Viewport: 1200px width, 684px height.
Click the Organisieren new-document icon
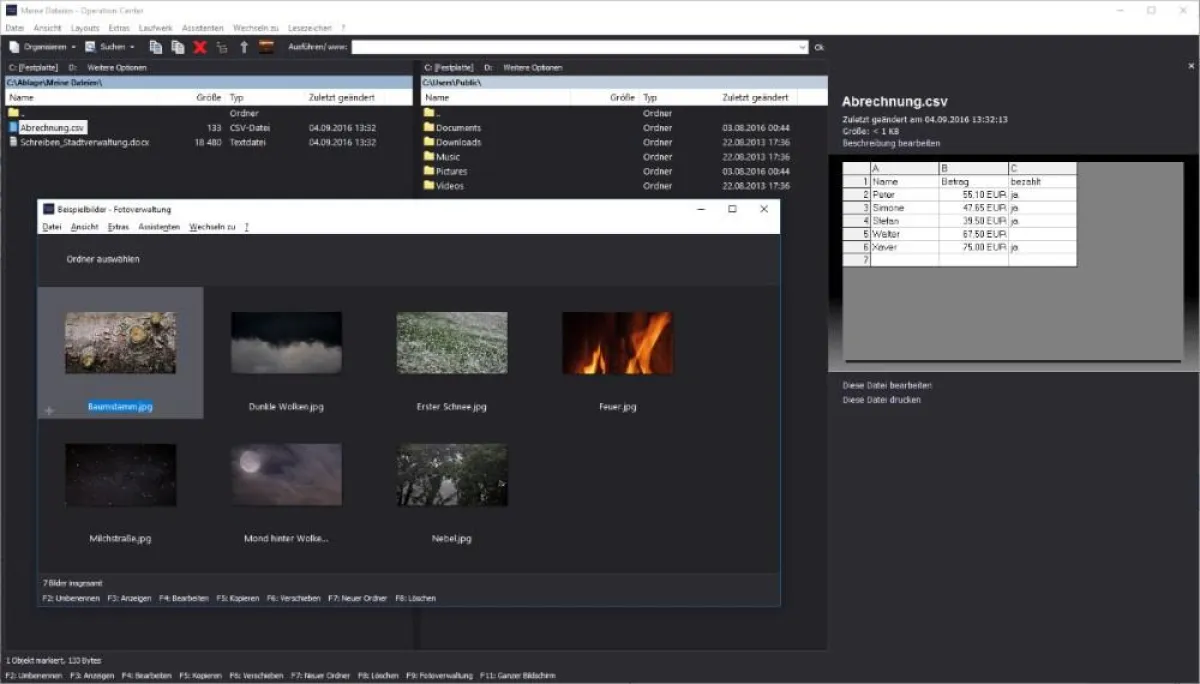(14, 46)
